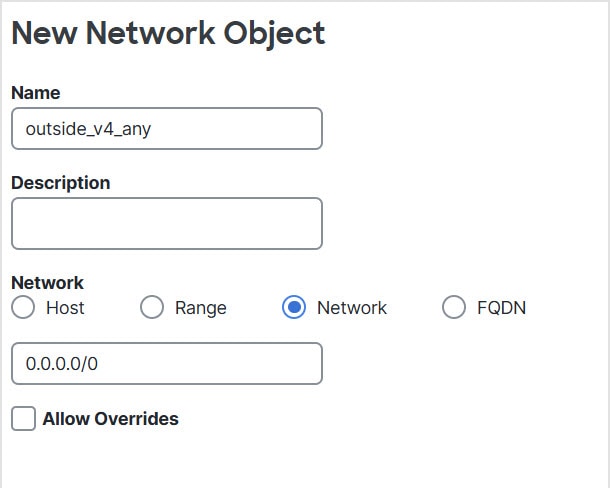
Task: Choose the FQDN radio option
Action: 454,307
